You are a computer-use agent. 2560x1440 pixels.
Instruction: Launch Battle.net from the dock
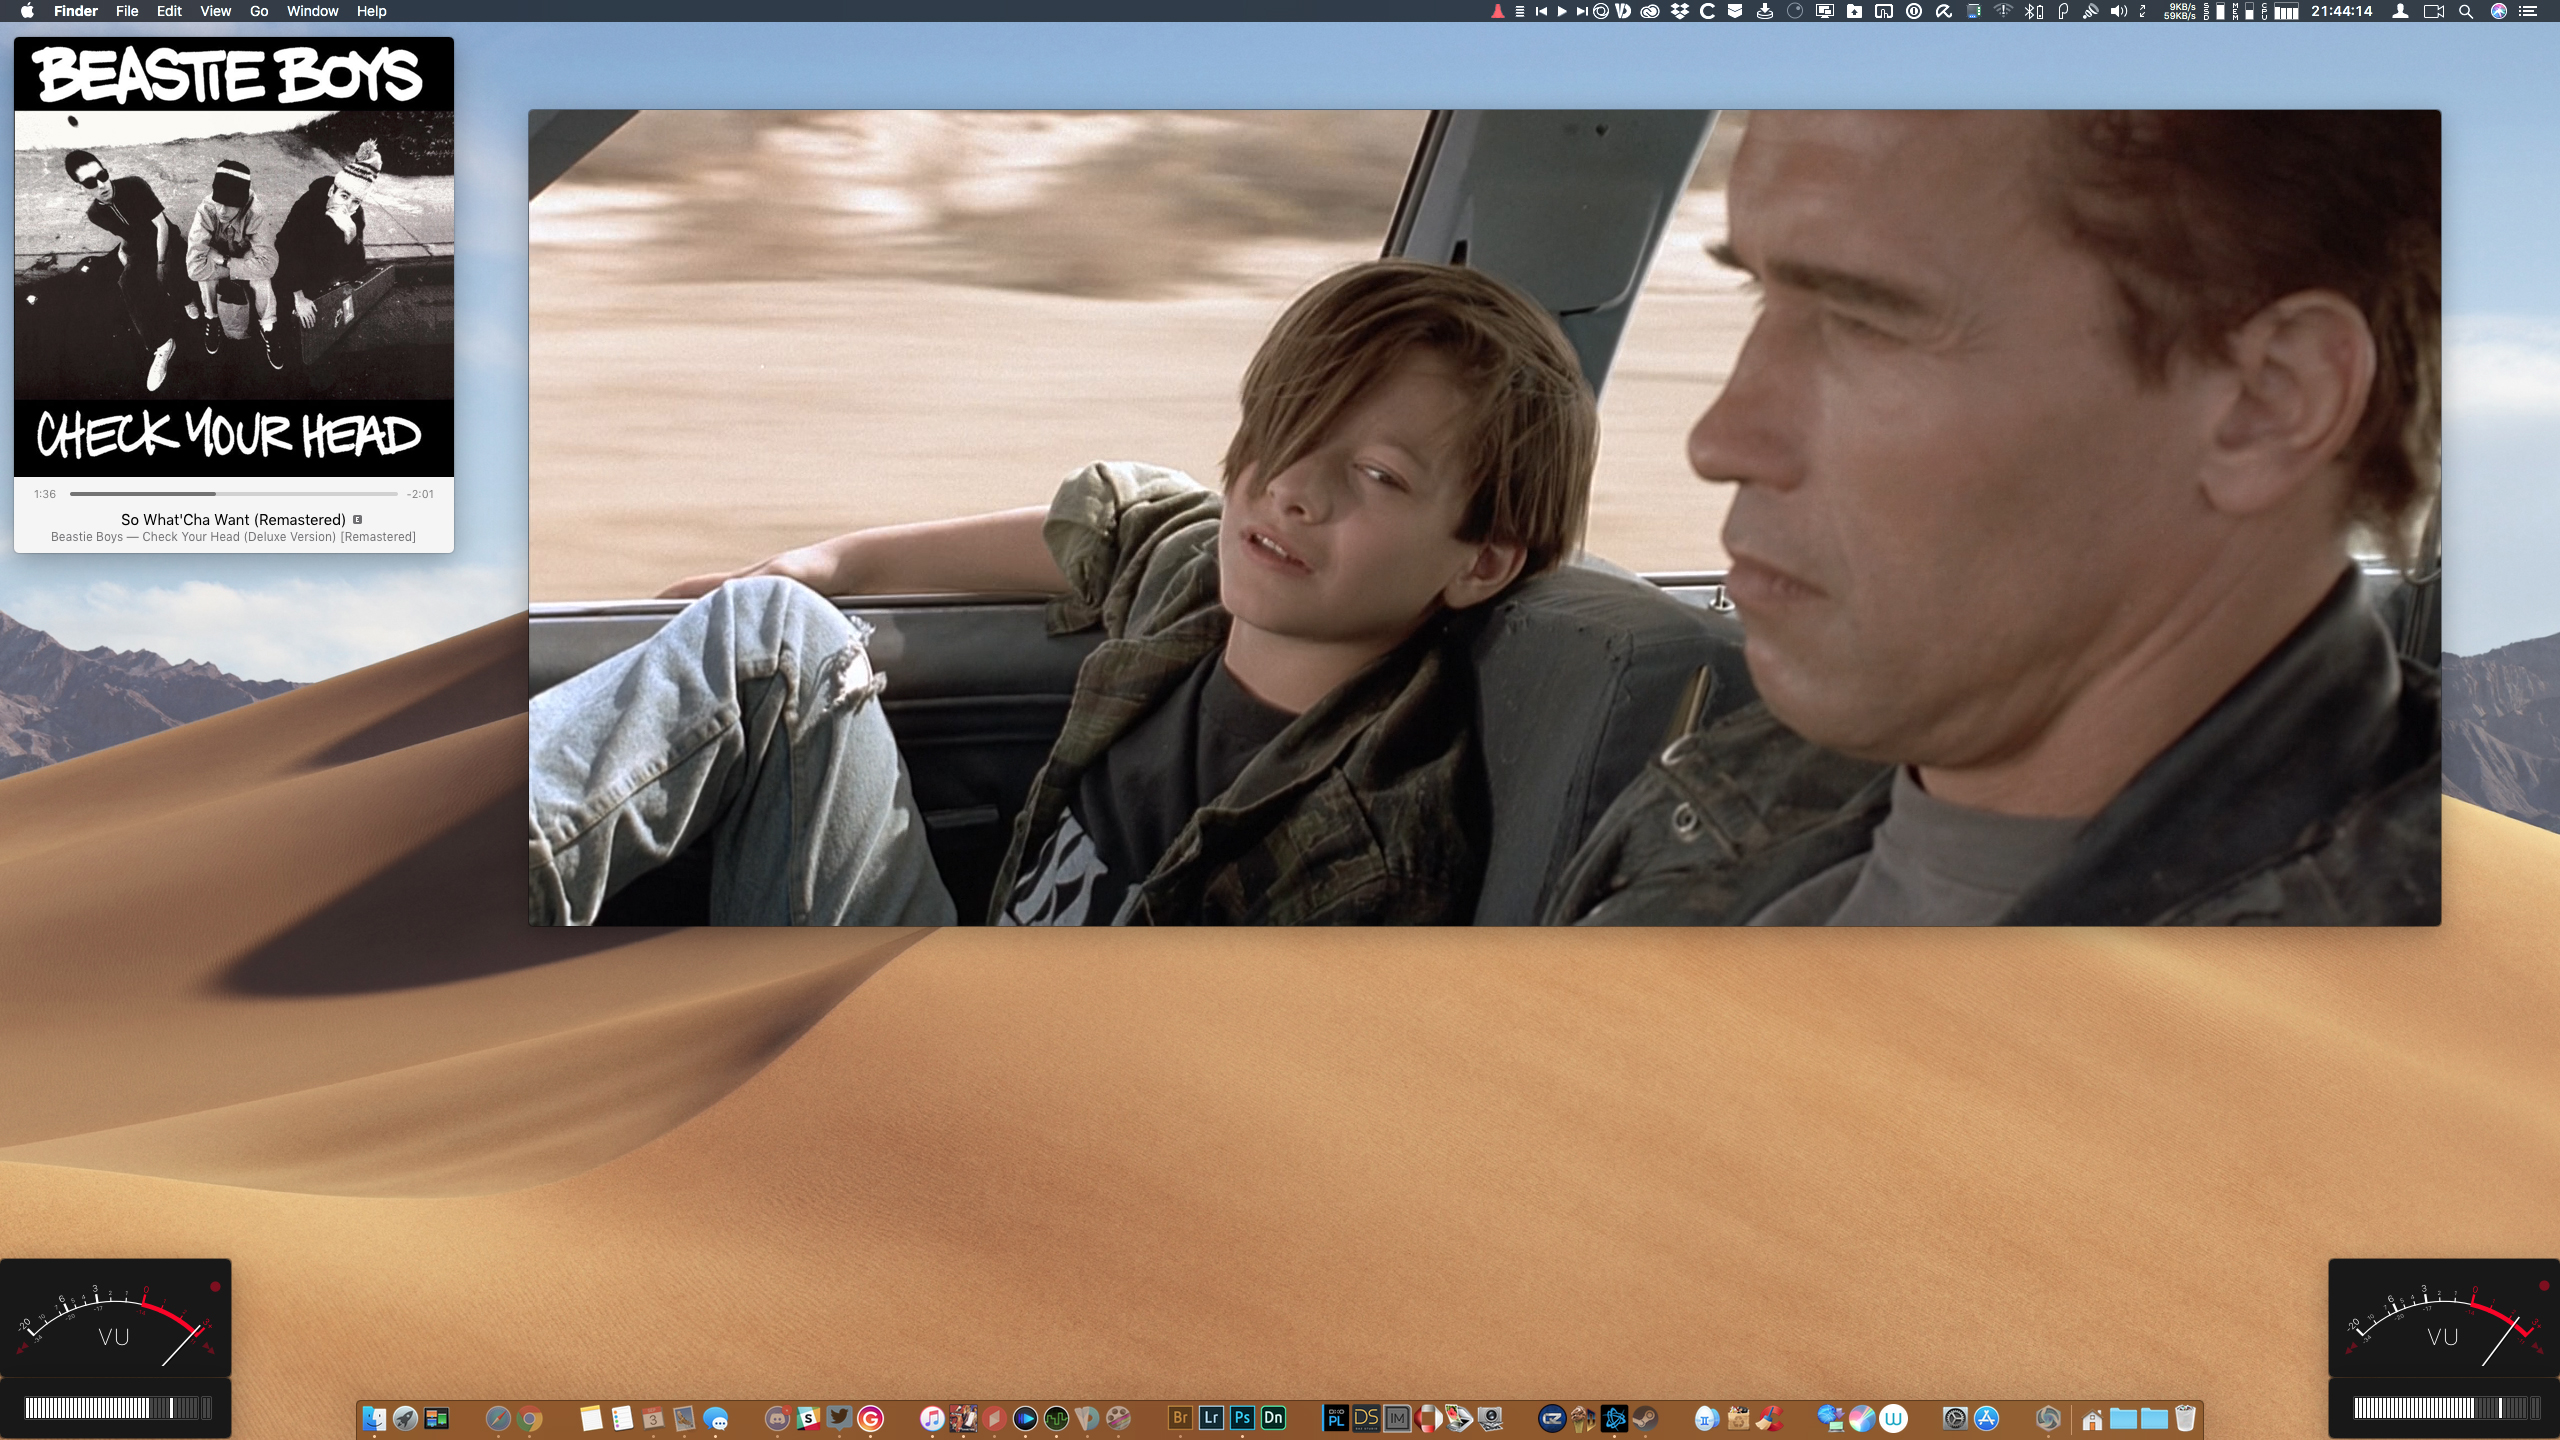(x=1614, y=1418)
